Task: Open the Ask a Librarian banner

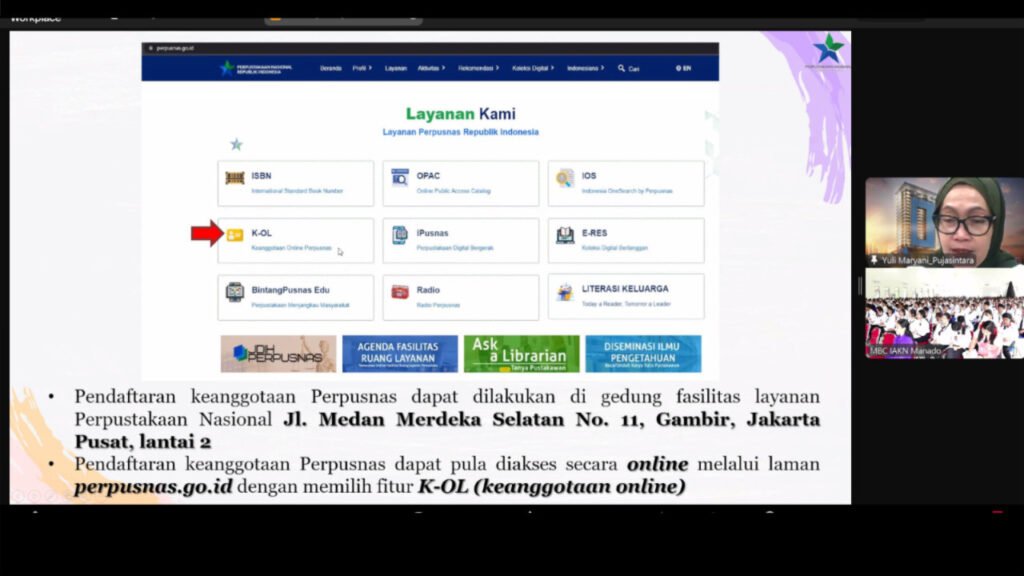Action: click(x=521, y=353)
